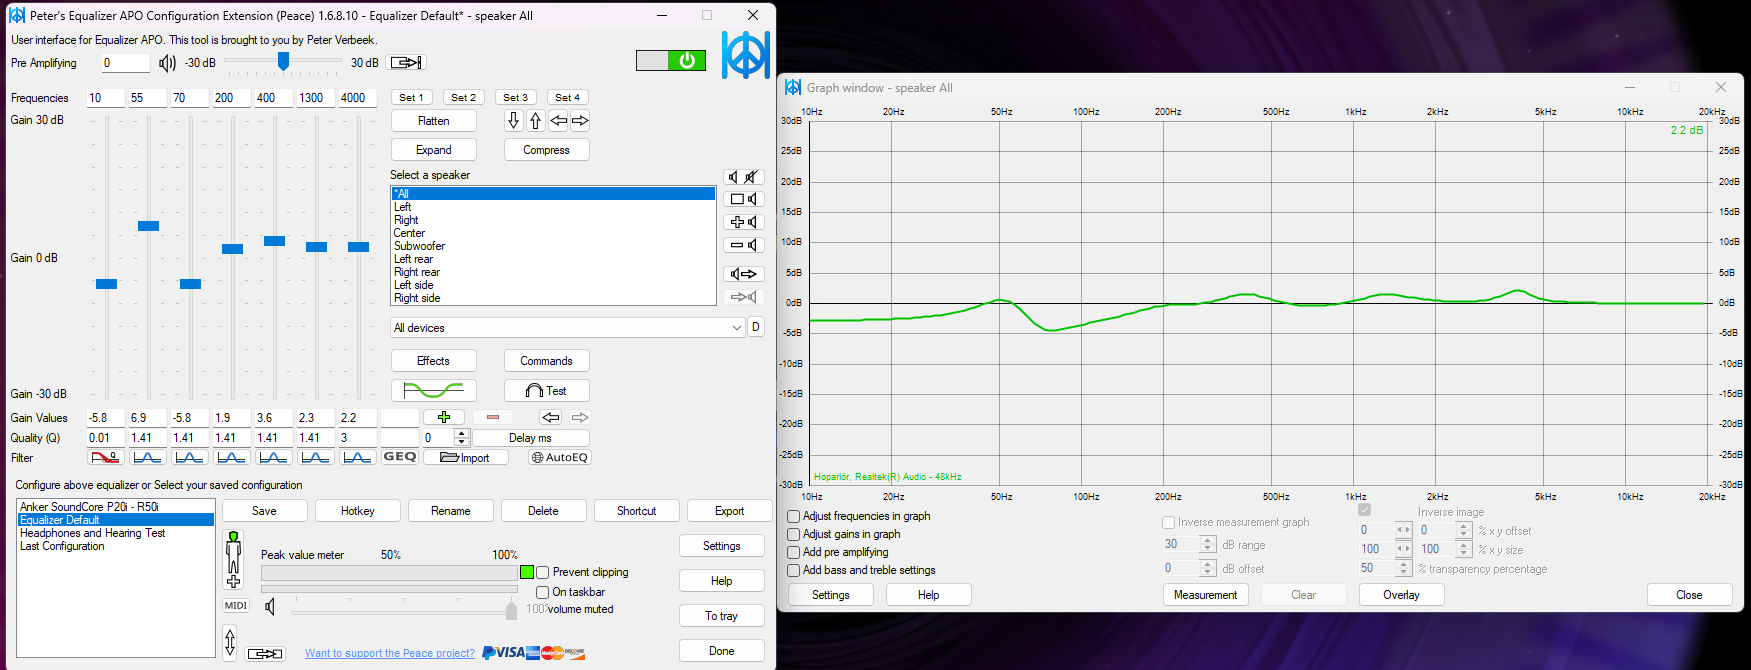
Task: Click the arrow-box icon next to 30 dB
Action: [407, 63]
